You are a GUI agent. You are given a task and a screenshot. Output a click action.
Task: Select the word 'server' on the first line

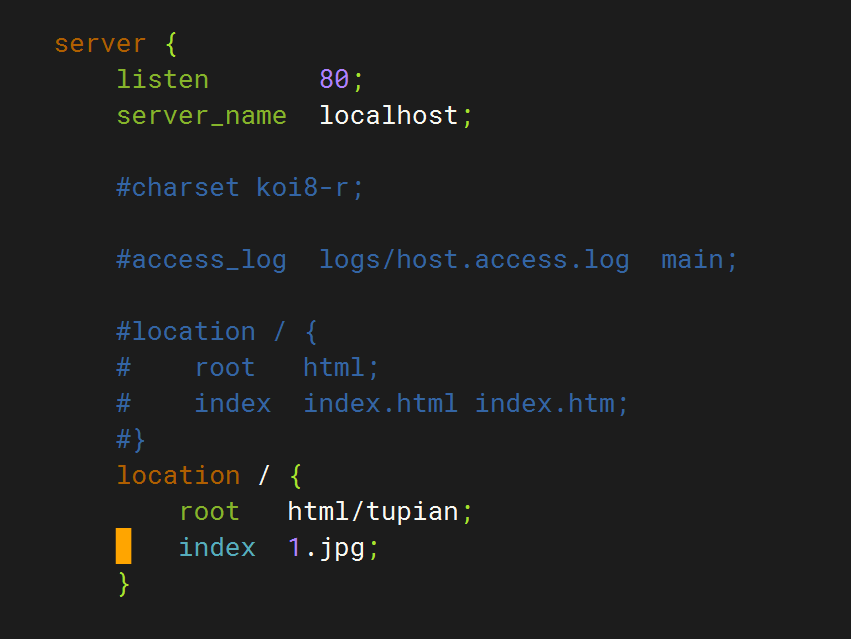pyautogui.click(x=100, y=43)
